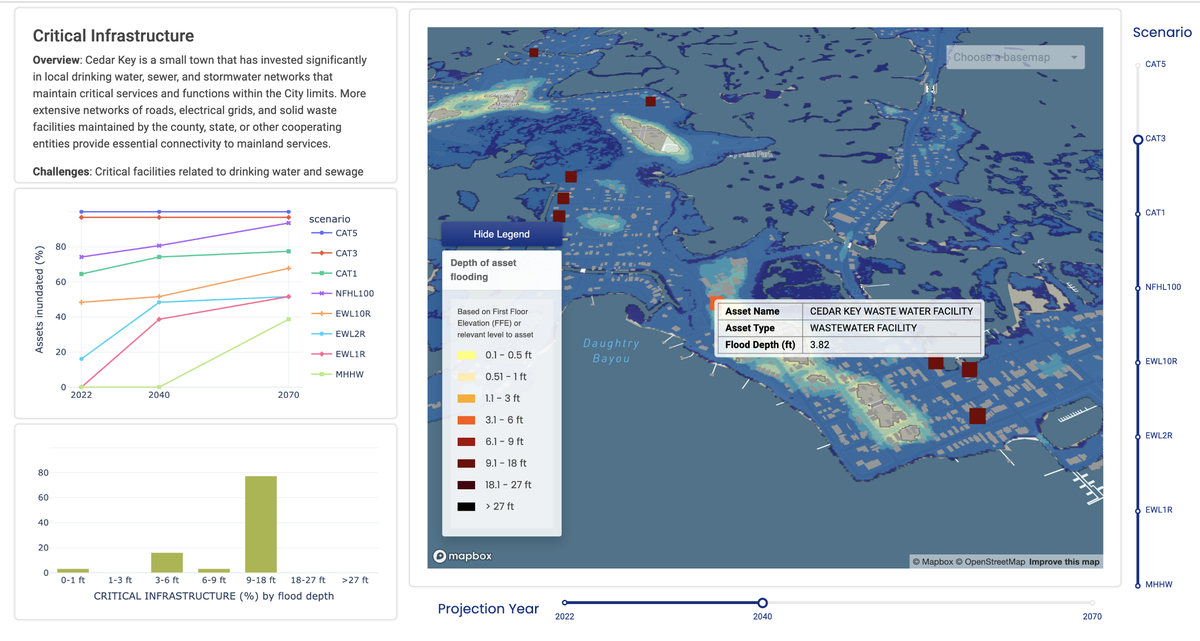Click the EWL2R 2022 data point on line chart

click(81, 359)
